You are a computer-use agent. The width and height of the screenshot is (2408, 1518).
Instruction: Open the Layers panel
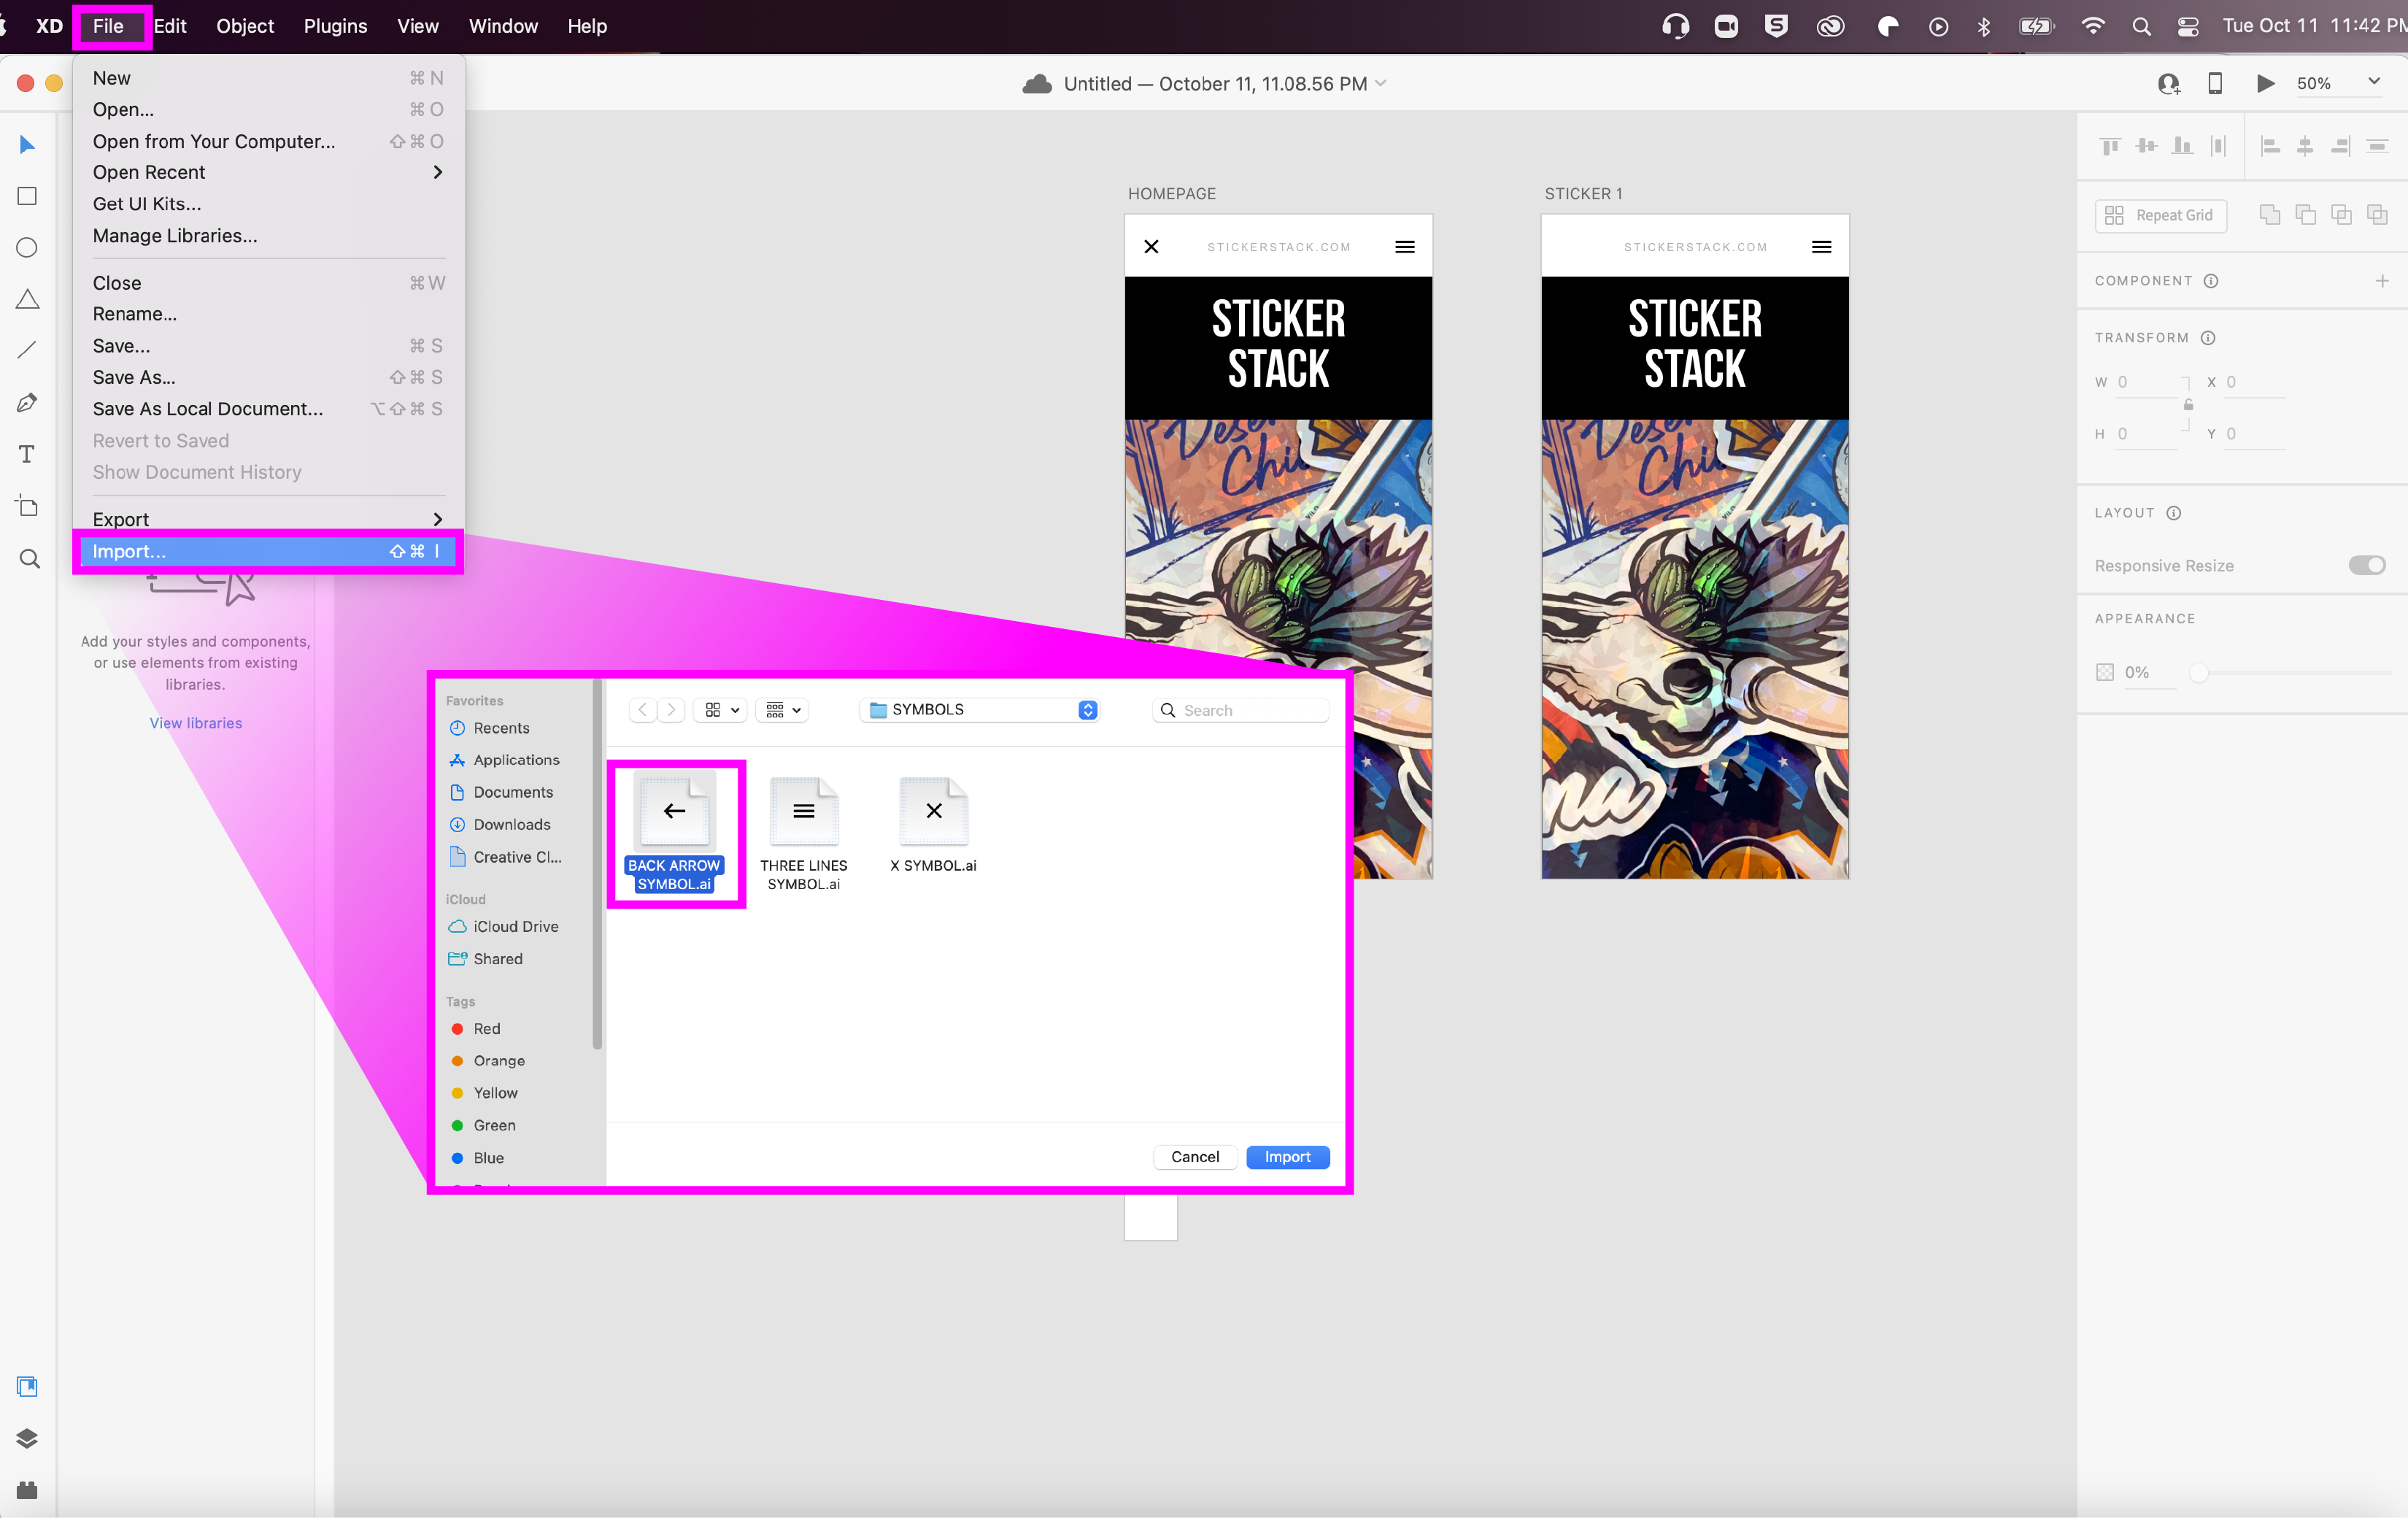(x=27, y=1438)
